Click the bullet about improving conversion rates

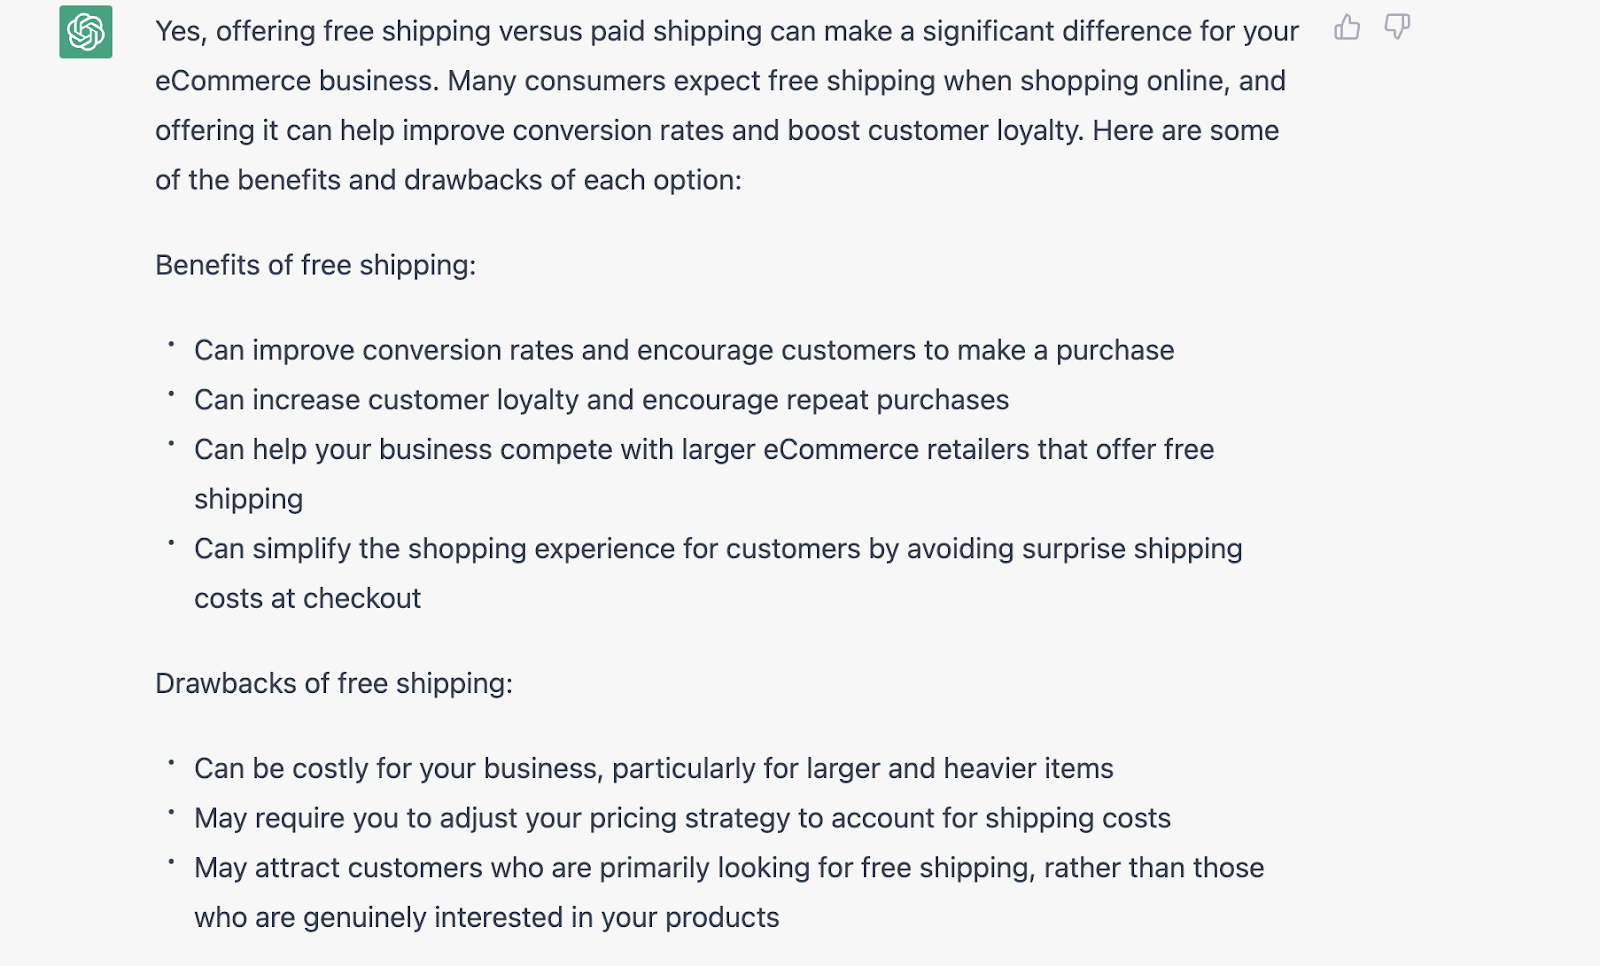click(x=684, y=350)
